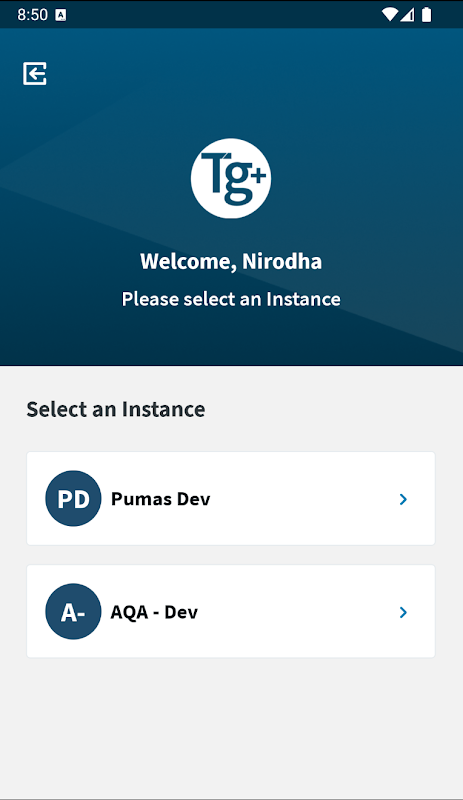Screen dimensions: 463x800
Task: Click the Please select an Instance subtitle
Action: point(231,298)
